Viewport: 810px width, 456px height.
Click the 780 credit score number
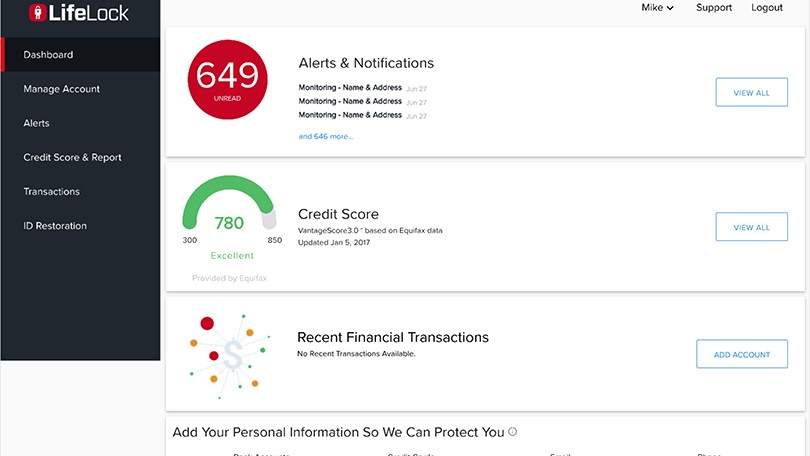[229, 223]
